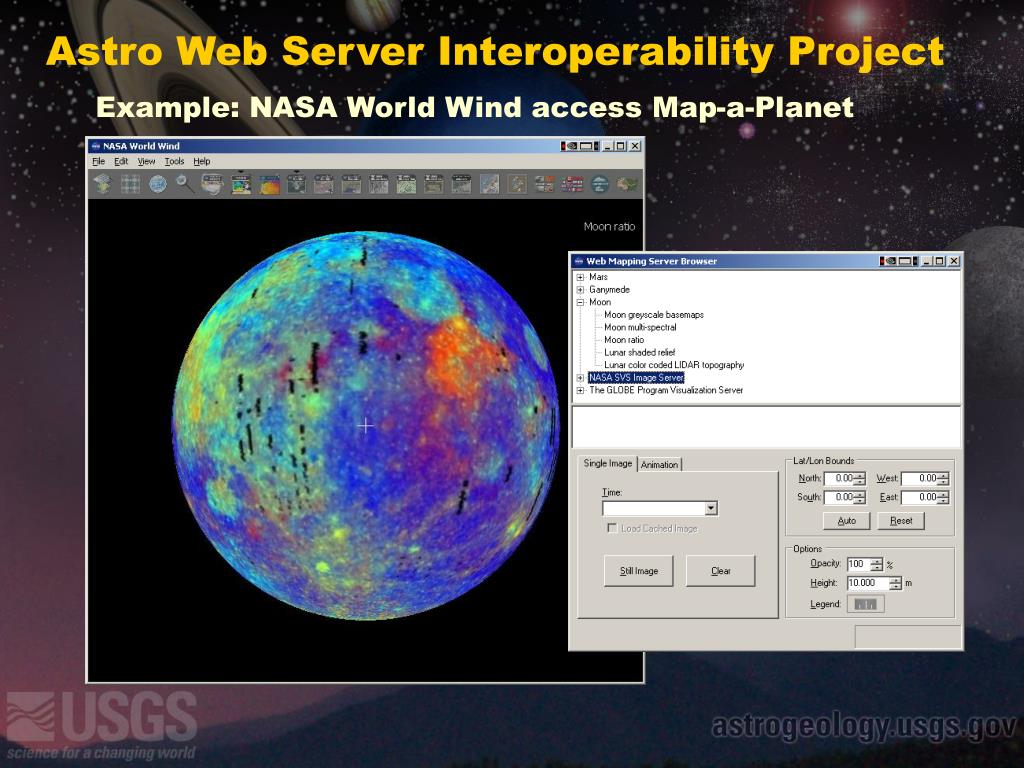Image resolution: width=1024 pixels, height=768 pixels.
Task: Open the Layer Manager stacked-layers toolbar icon
Action: 103,184
